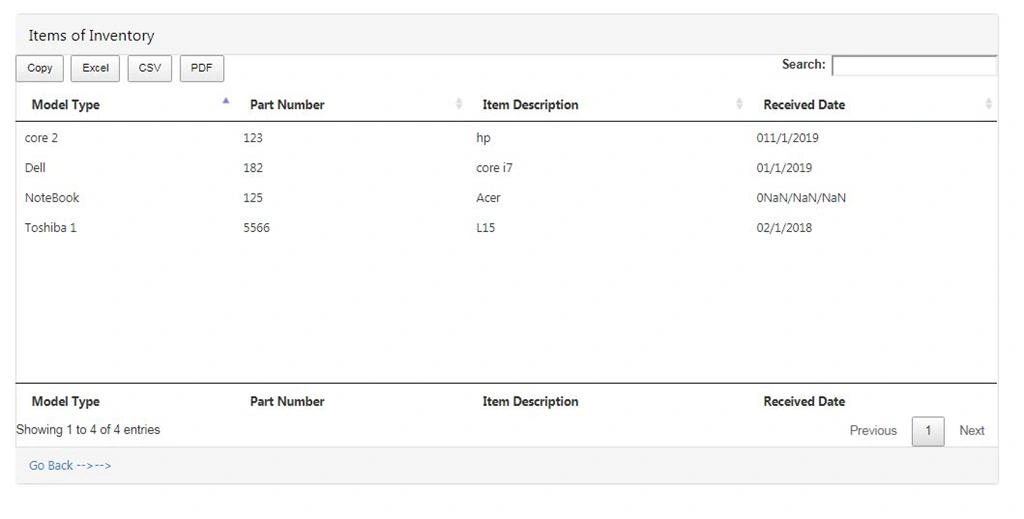This screenshot has height=519, width=1024.
Task: Sort by Item Description column header
Action: point(530,104)
